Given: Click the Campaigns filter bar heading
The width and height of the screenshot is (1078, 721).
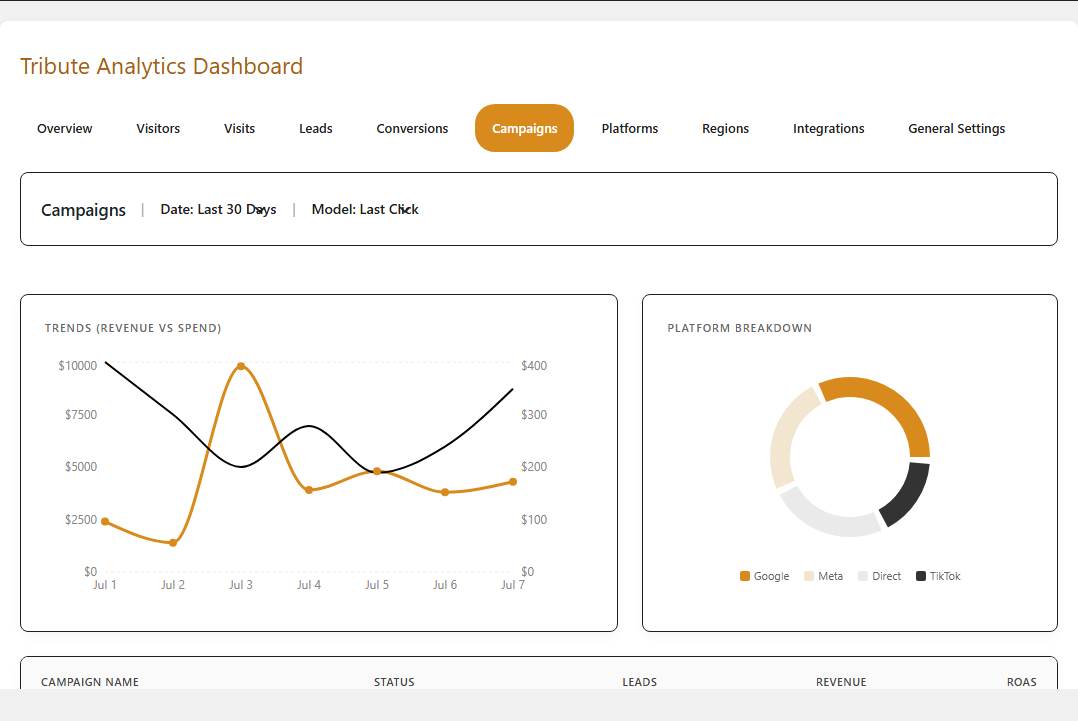Looking at the screenshot, I should (x=83, y=210).
